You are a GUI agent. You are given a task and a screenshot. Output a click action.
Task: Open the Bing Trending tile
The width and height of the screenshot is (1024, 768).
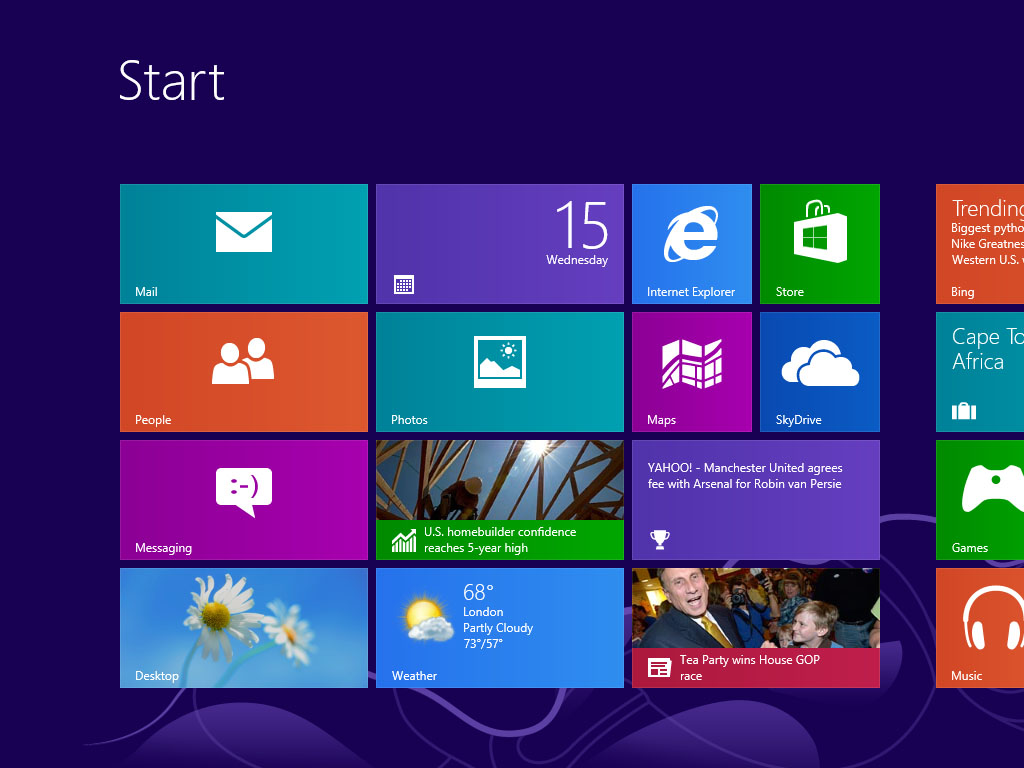(x=980, y=243)
